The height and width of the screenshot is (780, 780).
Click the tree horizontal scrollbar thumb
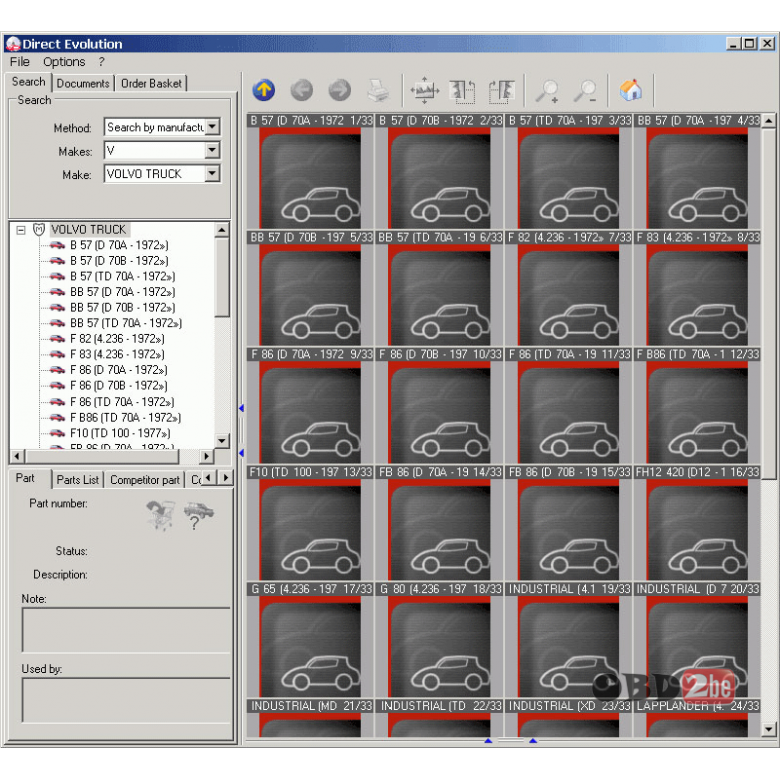[101, 456]
